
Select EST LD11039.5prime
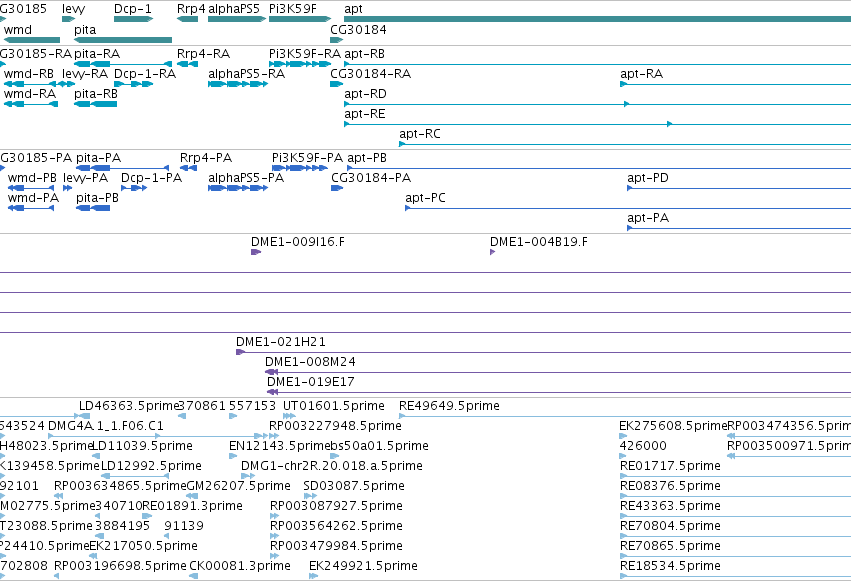pyautogui.click(x=143, y=446)
